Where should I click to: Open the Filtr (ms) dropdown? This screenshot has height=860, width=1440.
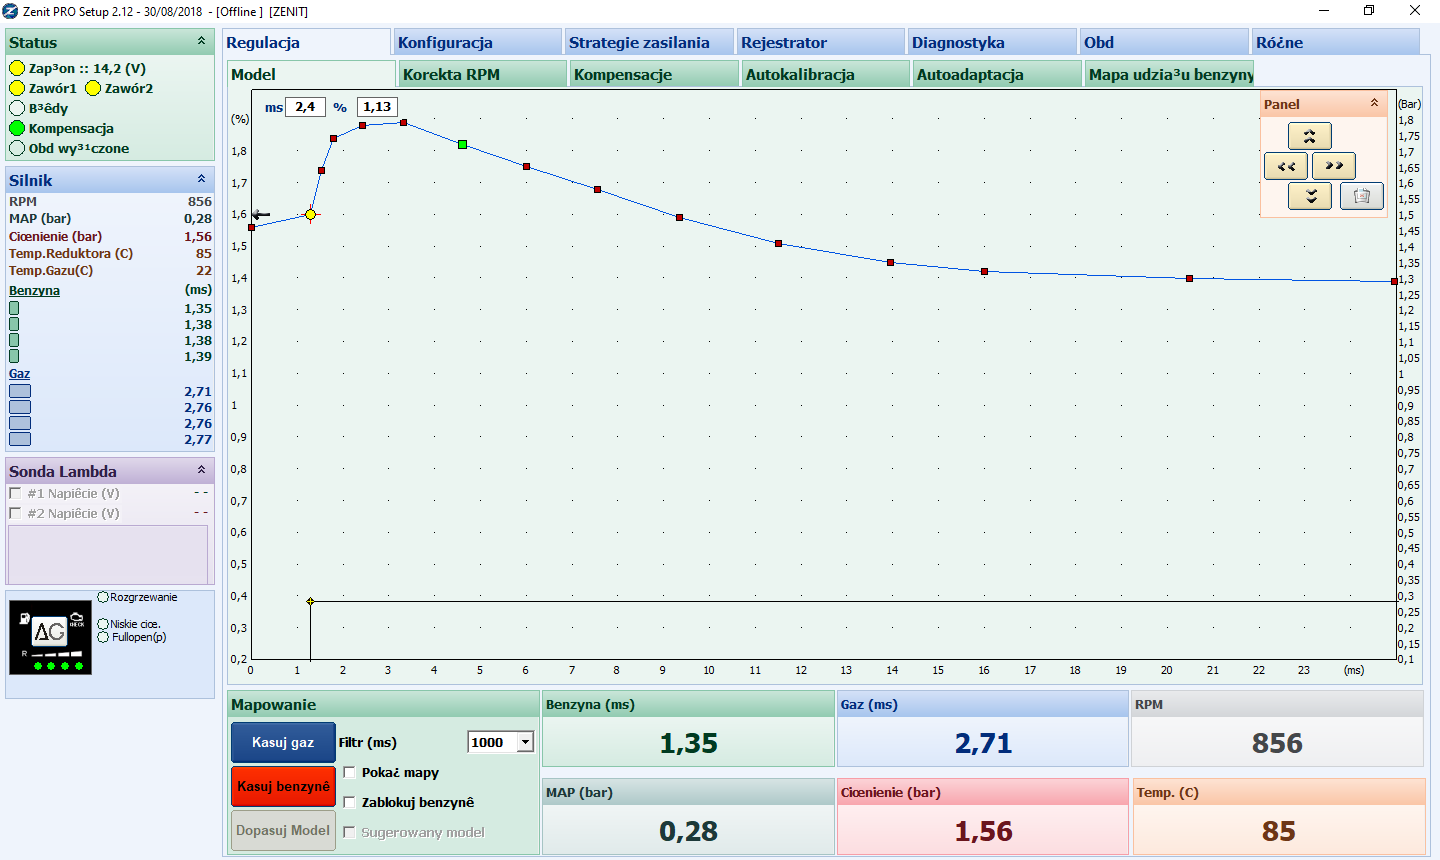point(525,742)
